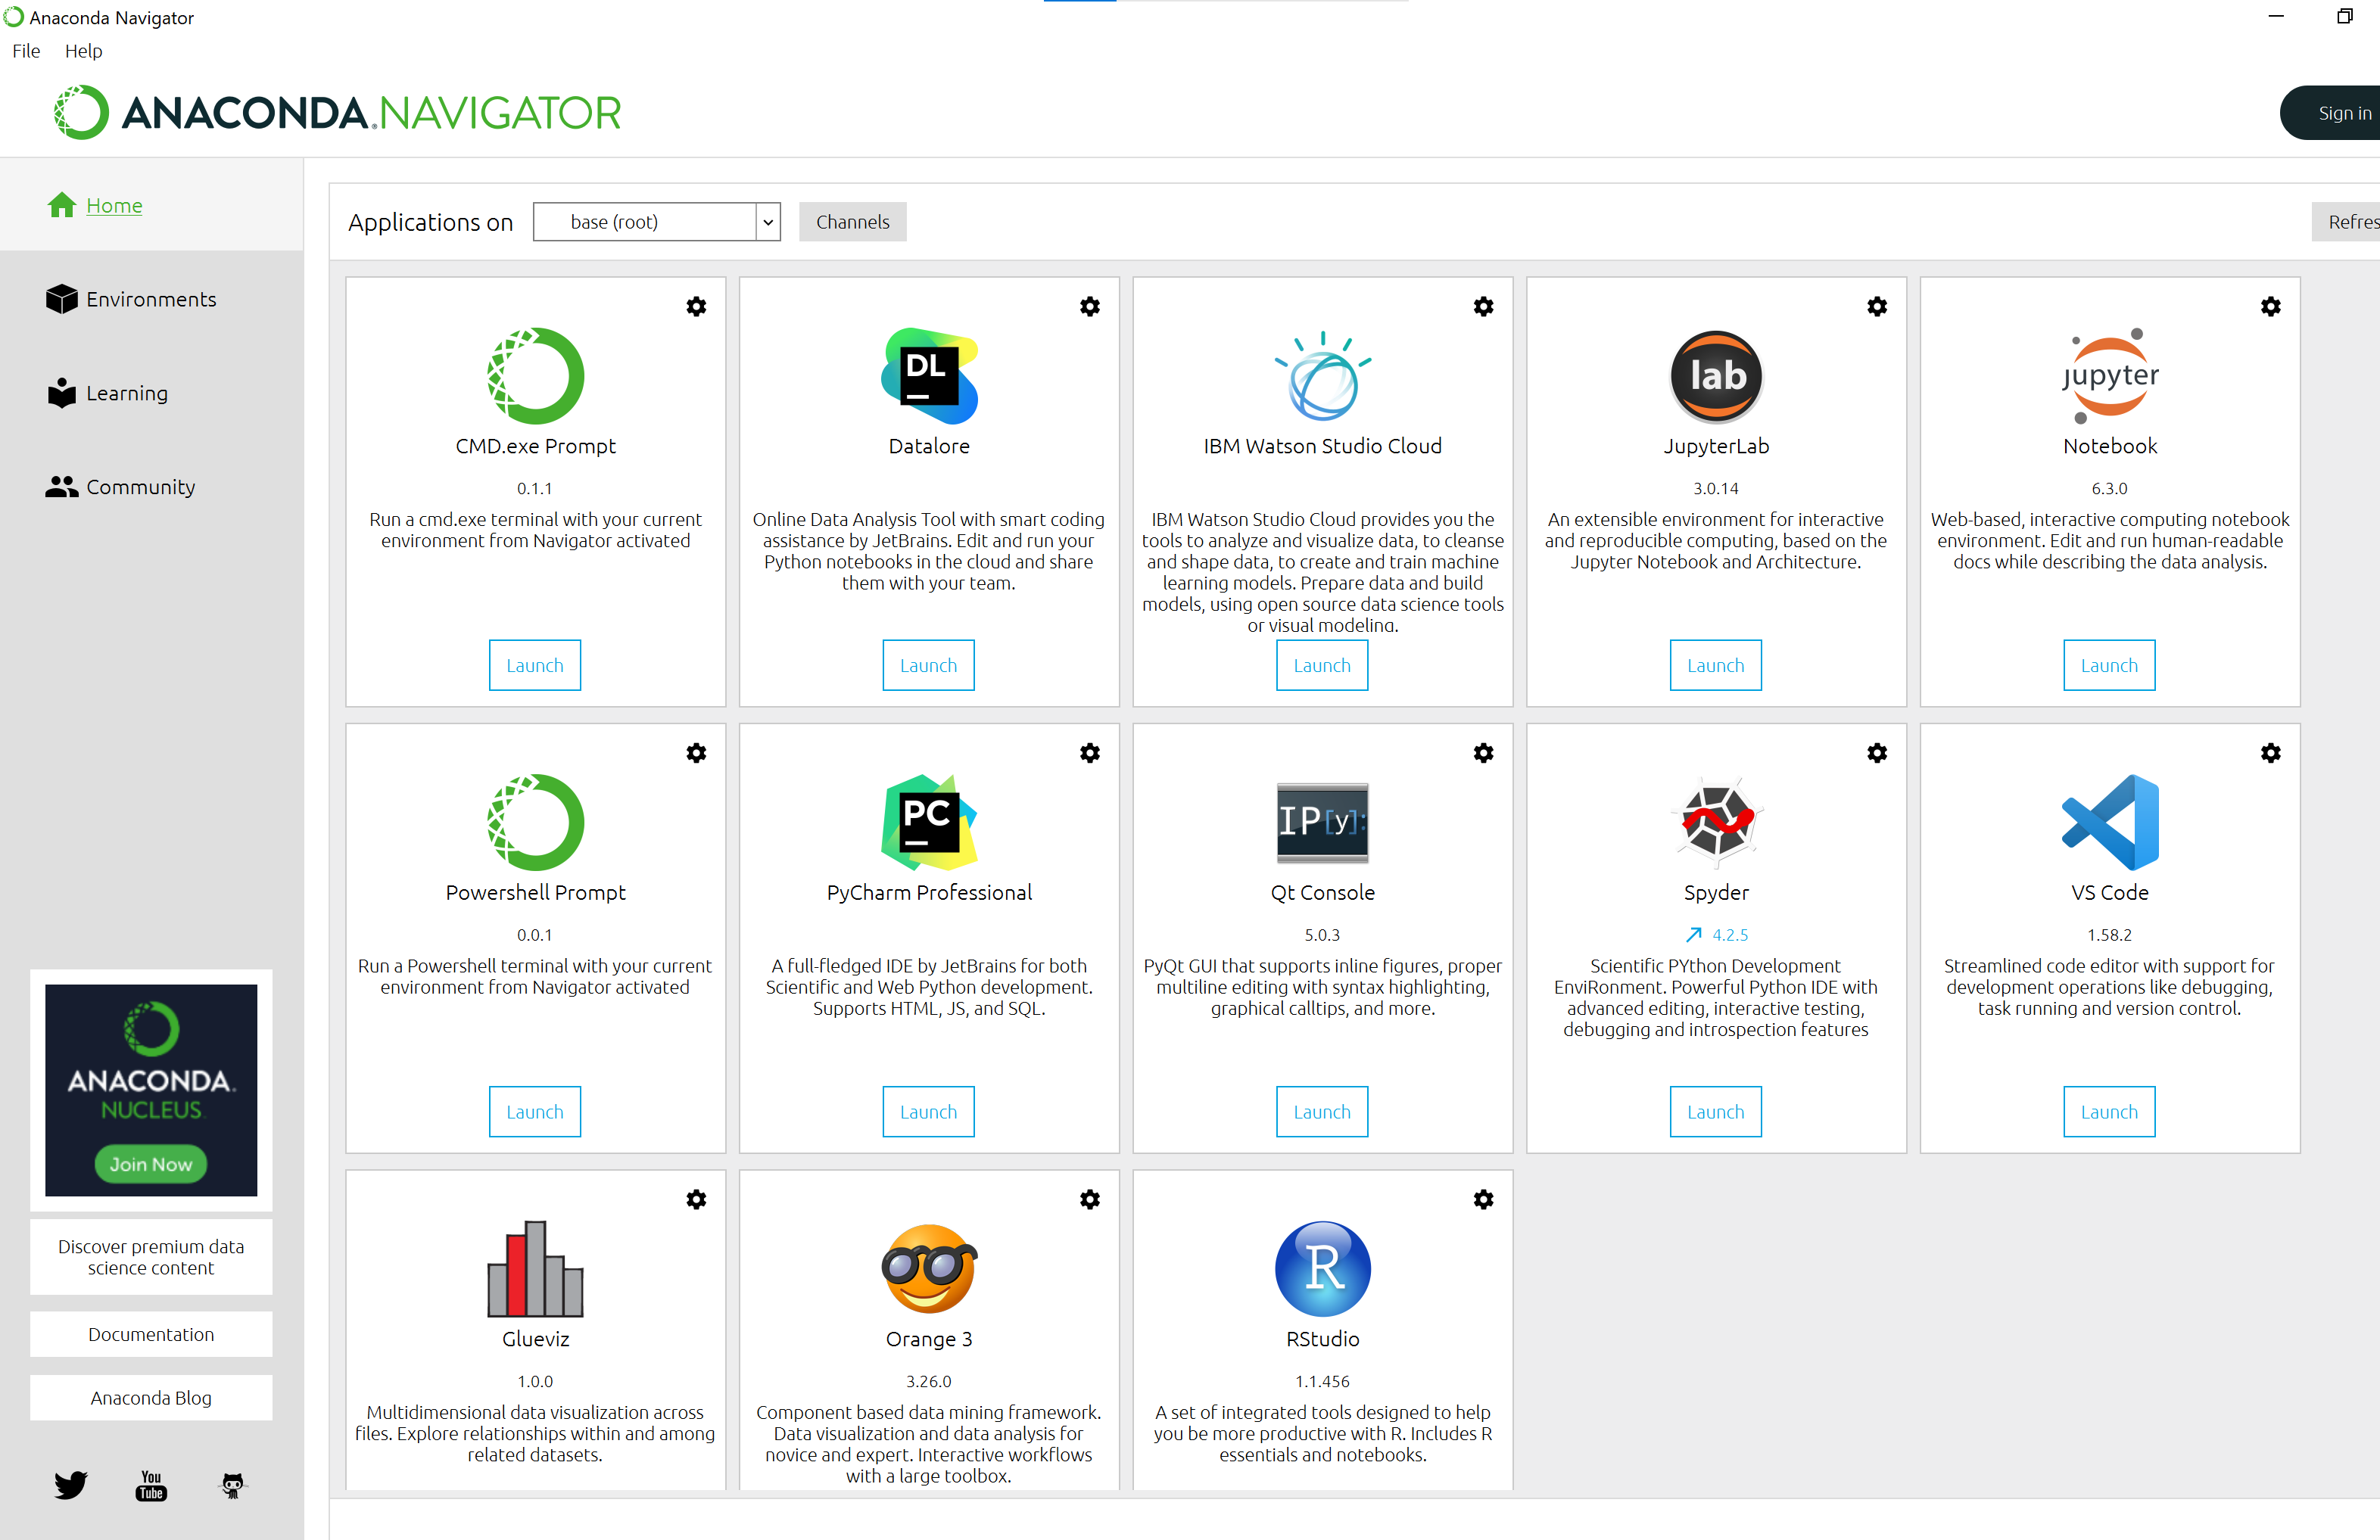This screenshot has width=2380, height=1540.
Task: Open settings gear on Orange 3 card
Action: (1090, 1199)
